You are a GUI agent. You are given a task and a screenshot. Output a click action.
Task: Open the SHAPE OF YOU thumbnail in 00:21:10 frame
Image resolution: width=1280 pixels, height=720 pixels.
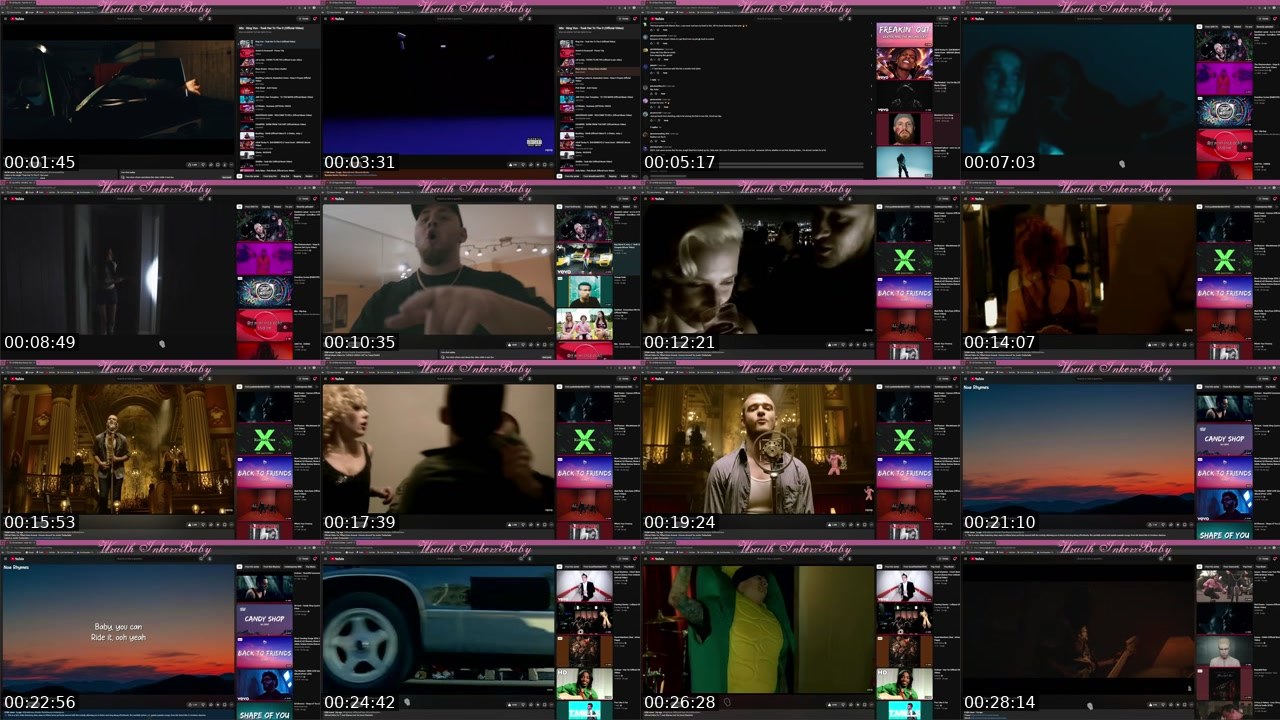pos(1224,533)
